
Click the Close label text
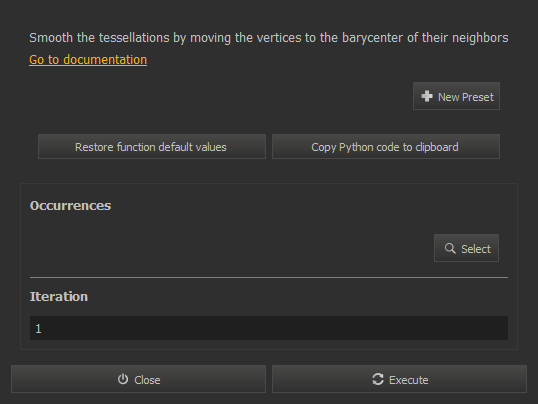(x=147, y=380)
